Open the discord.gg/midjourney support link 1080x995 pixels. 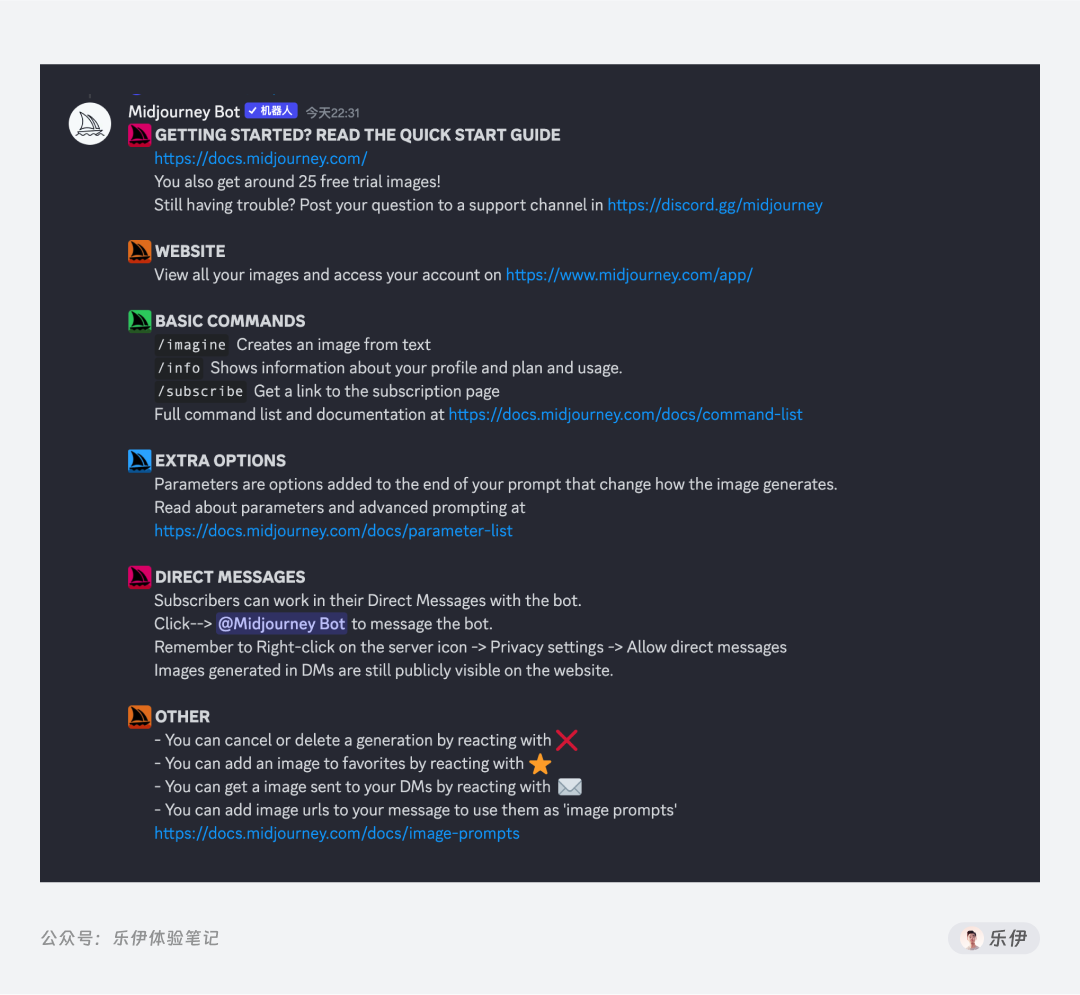click(715, 205)
